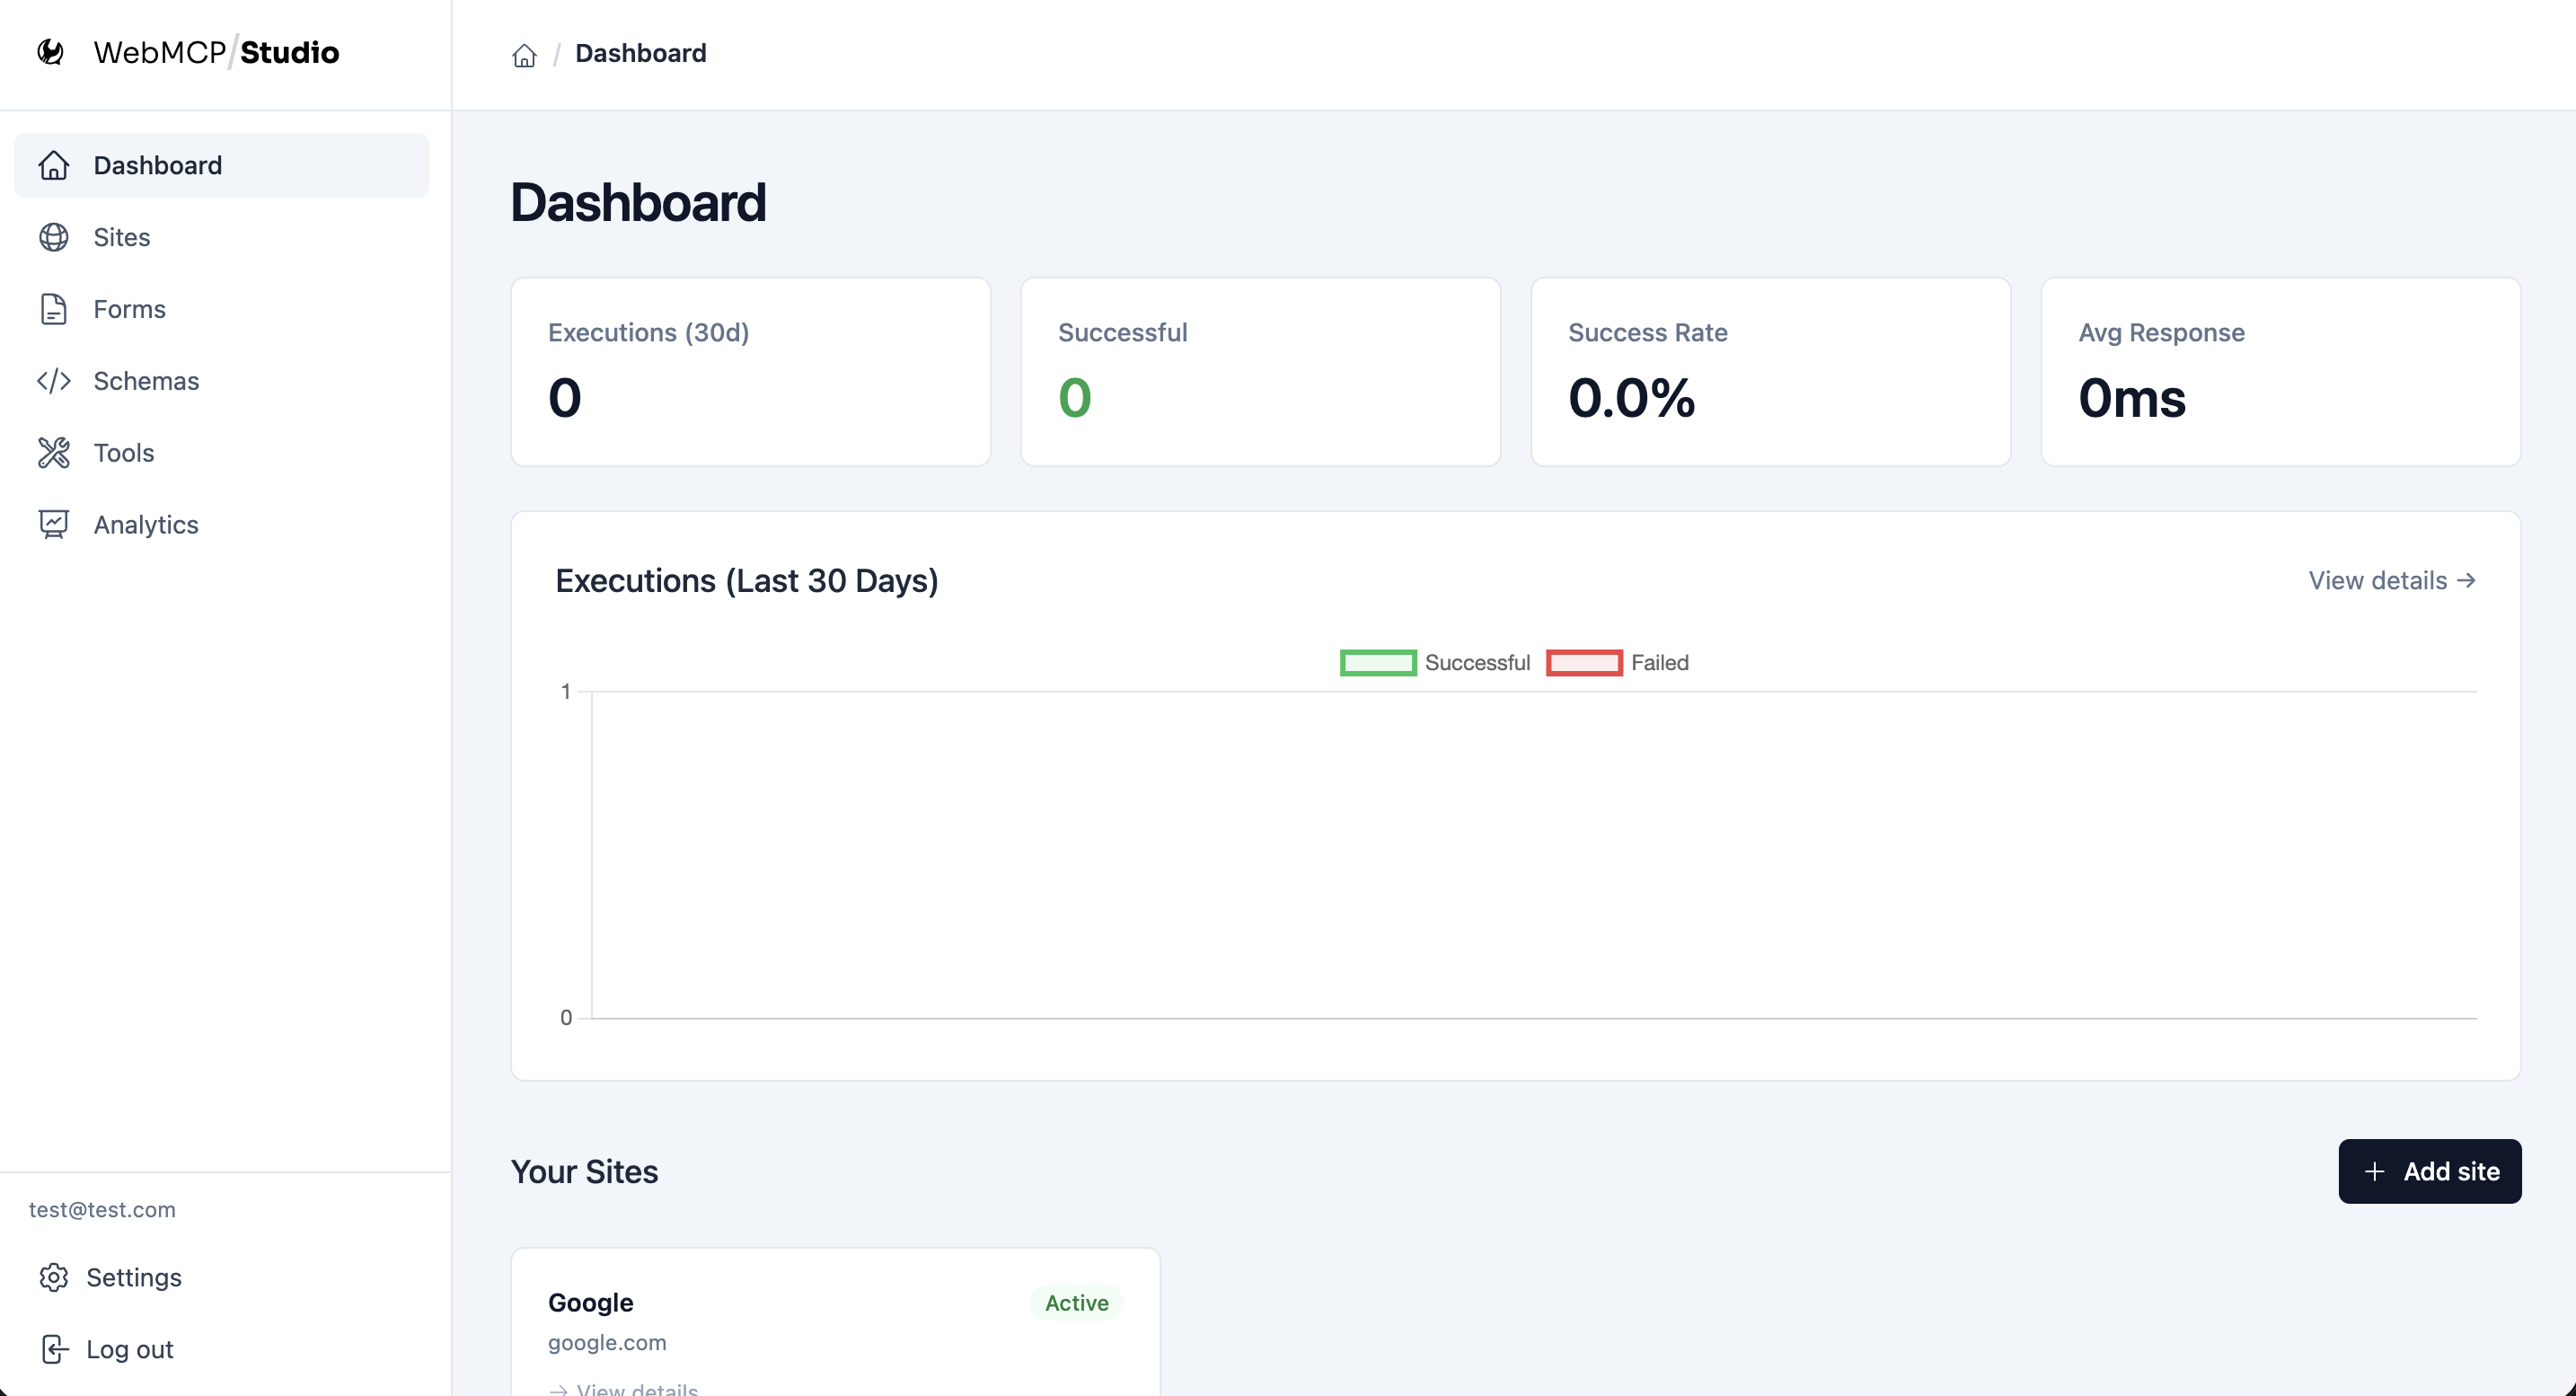Click the breadcrumb home icon
This screenshot has width=2576, height=1396.
[524, 54]
